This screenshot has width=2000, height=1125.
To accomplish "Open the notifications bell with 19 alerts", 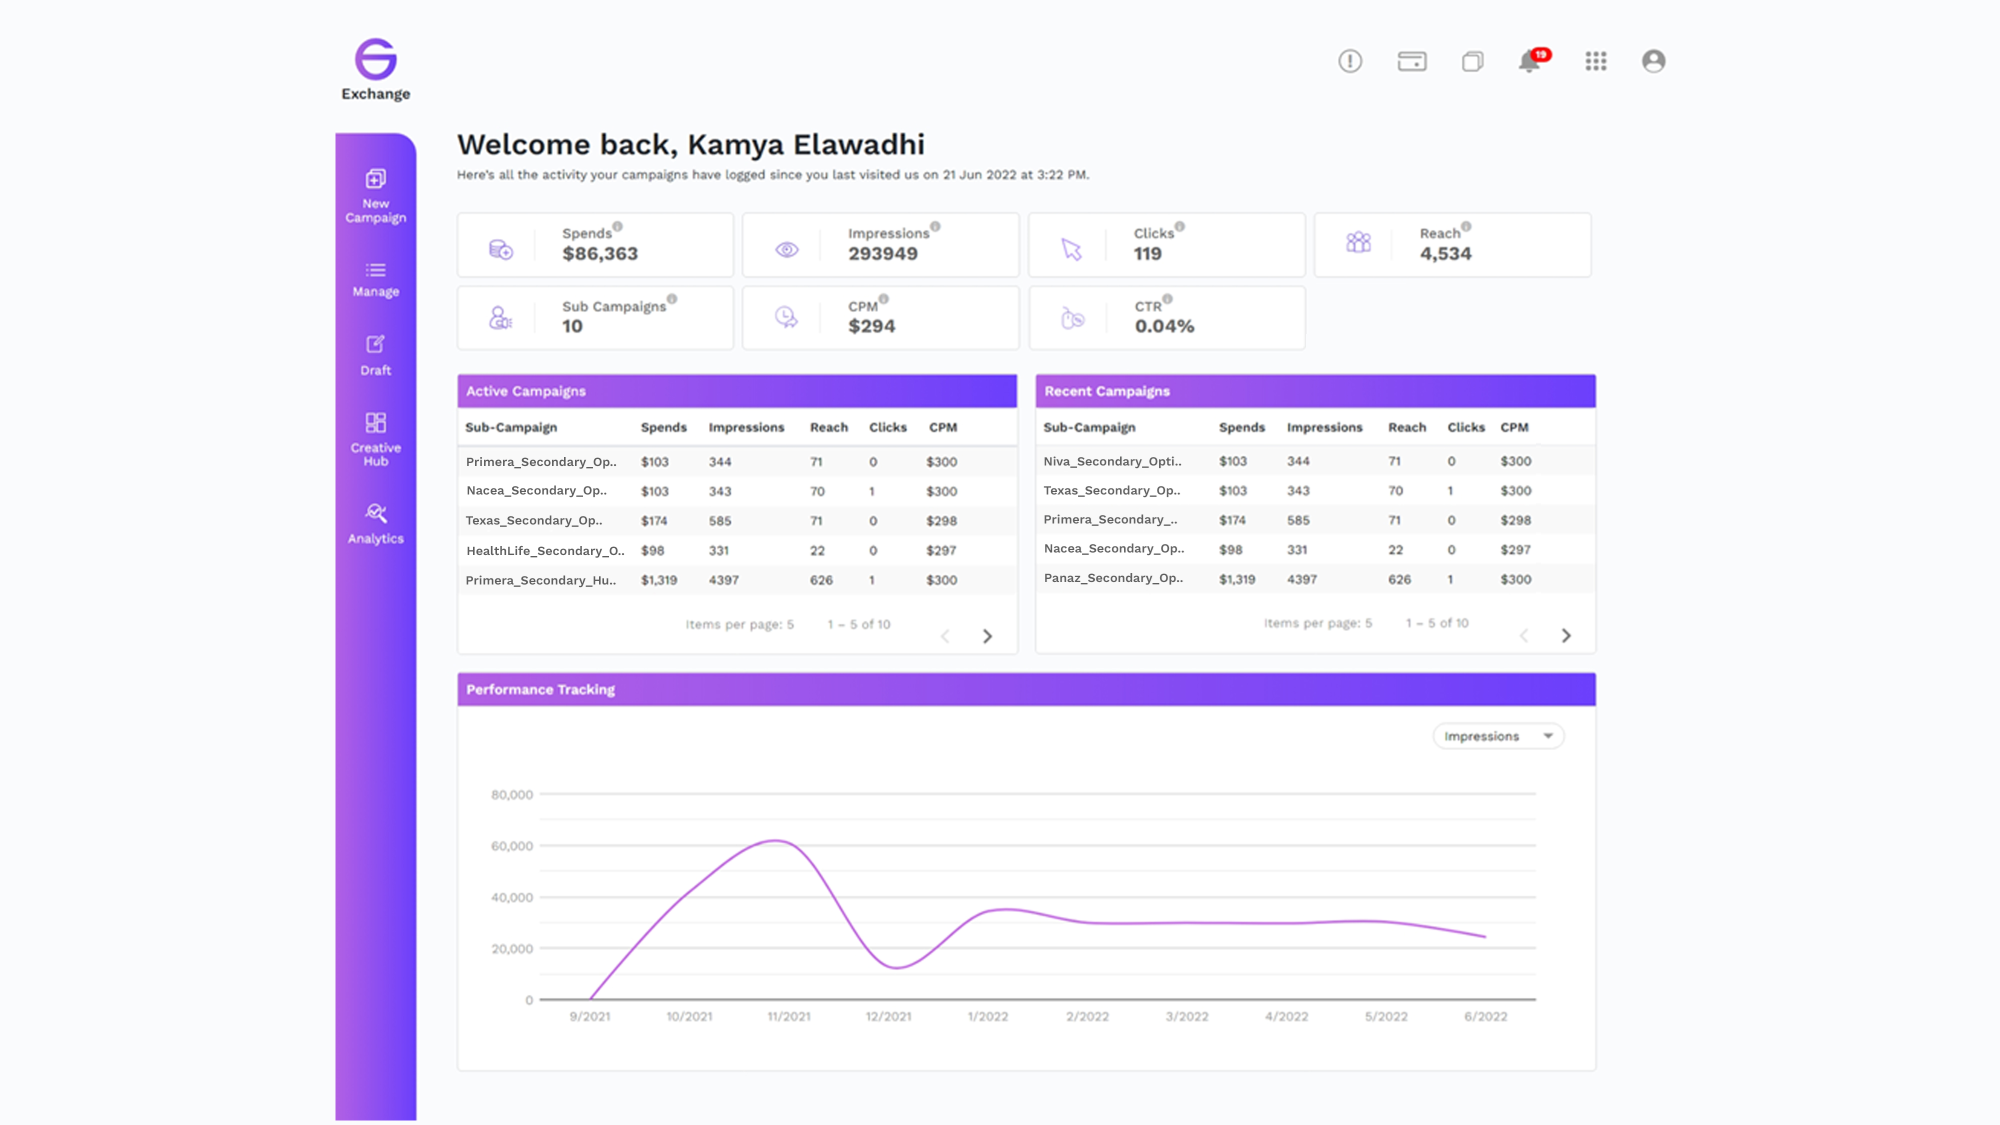I will 1528,61.
